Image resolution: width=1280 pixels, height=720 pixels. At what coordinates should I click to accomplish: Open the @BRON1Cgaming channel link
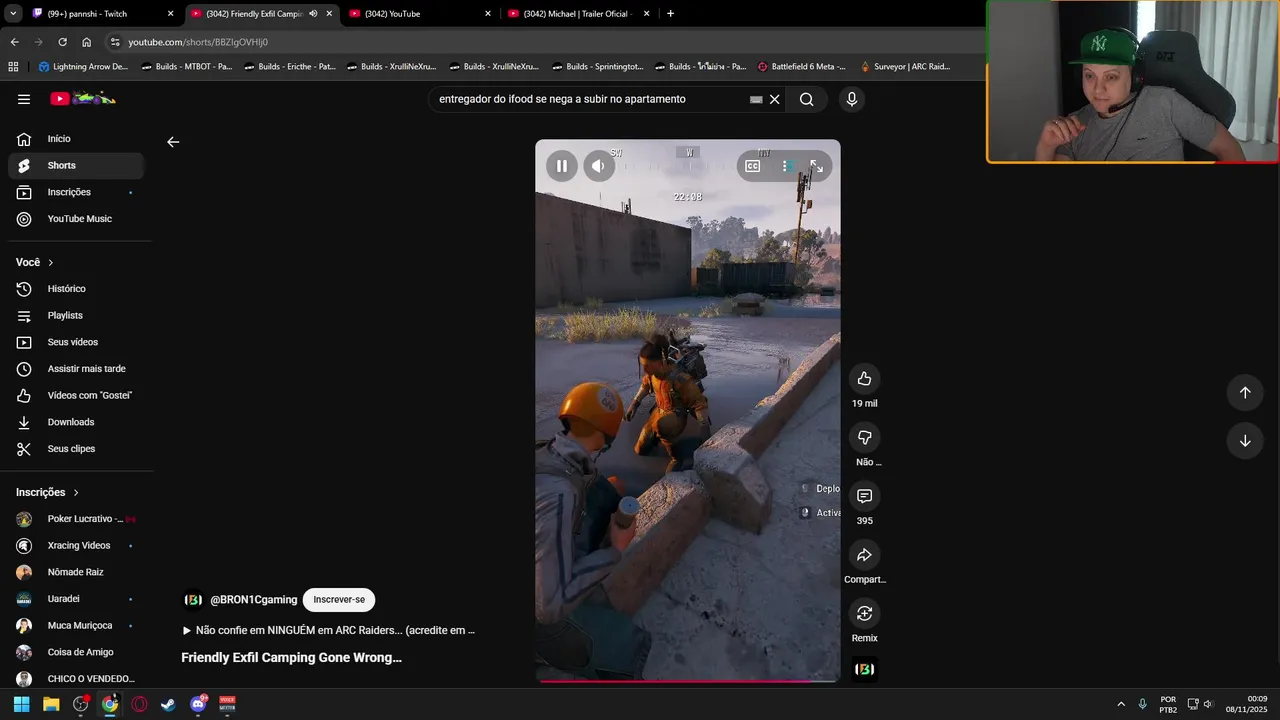253,600
